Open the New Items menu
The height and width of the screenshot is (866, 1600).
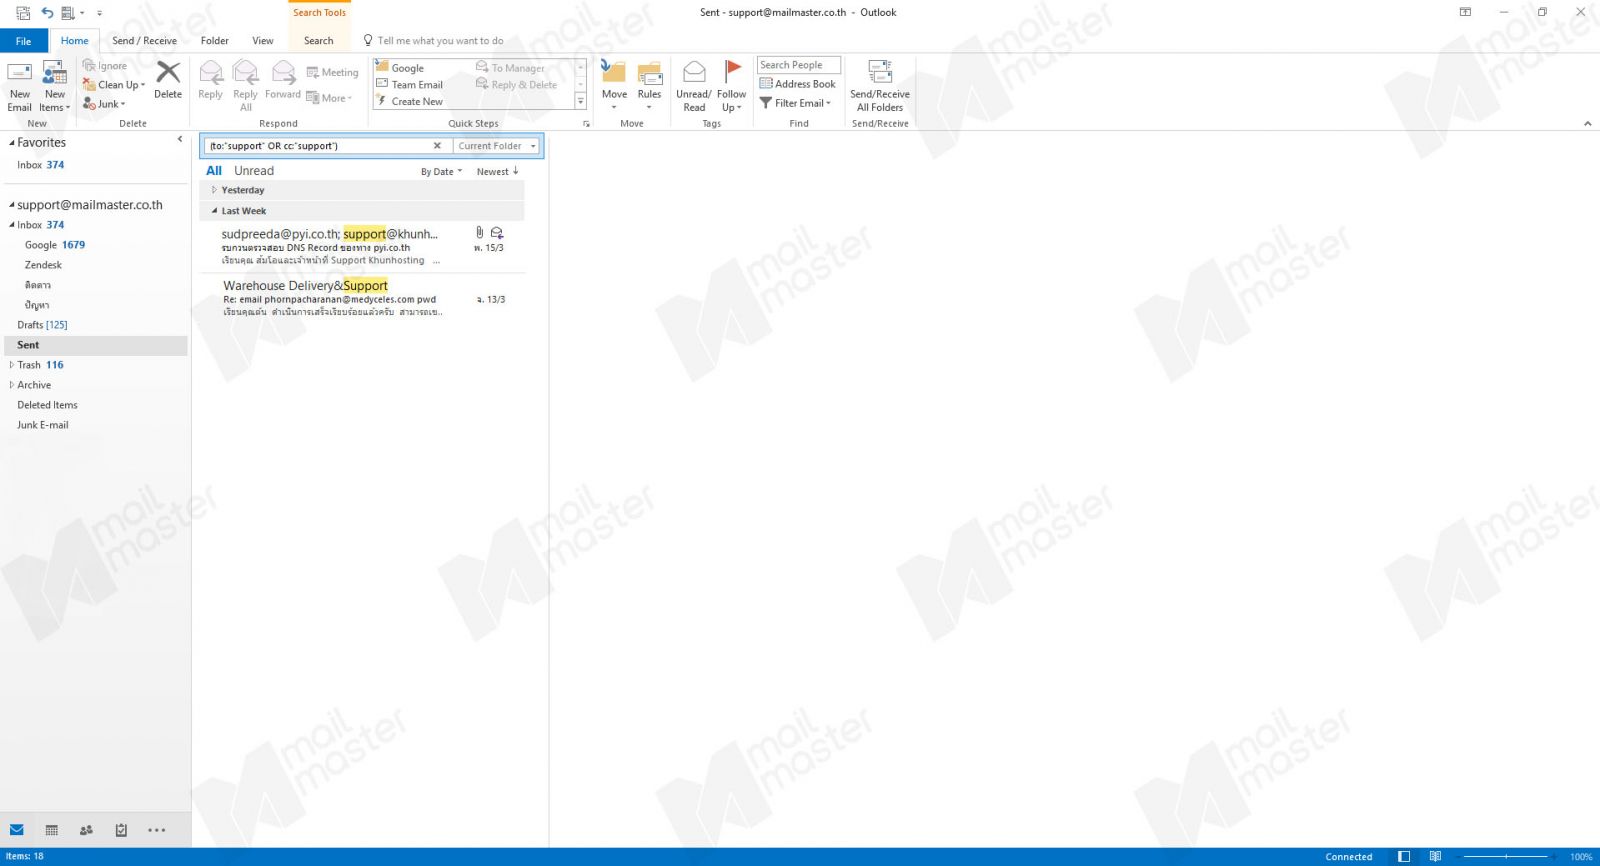tap(54, 86)
